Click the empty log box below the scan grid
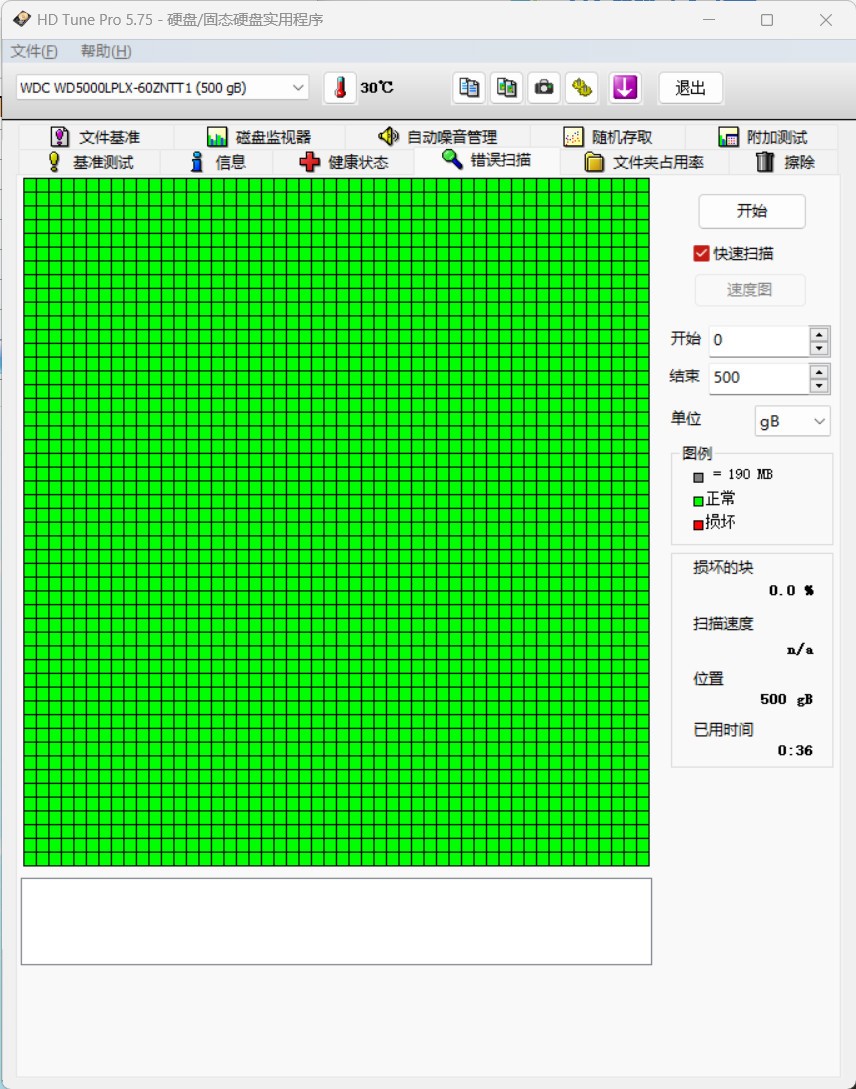856x1089 pixels. tap(336, 922)
